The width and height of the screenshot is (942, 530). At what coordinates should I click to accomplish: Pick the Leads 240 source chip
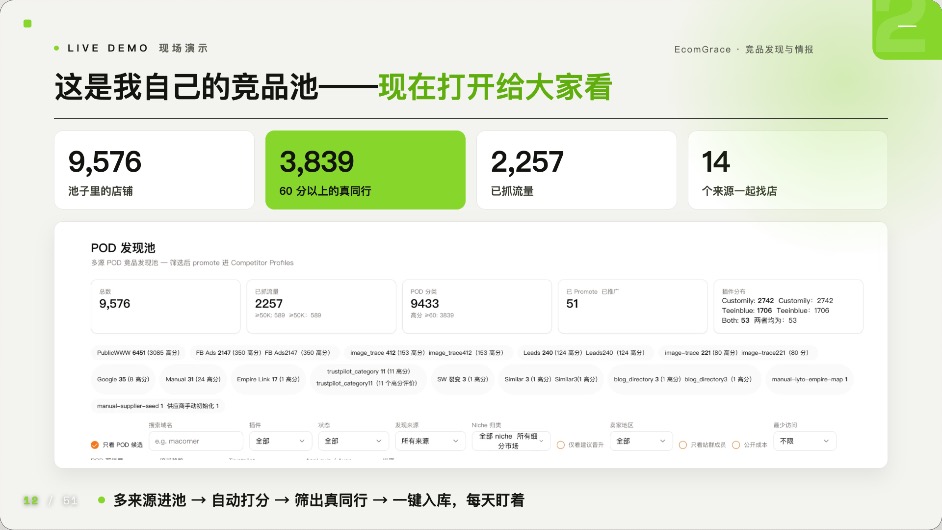[x=584, y=353]
